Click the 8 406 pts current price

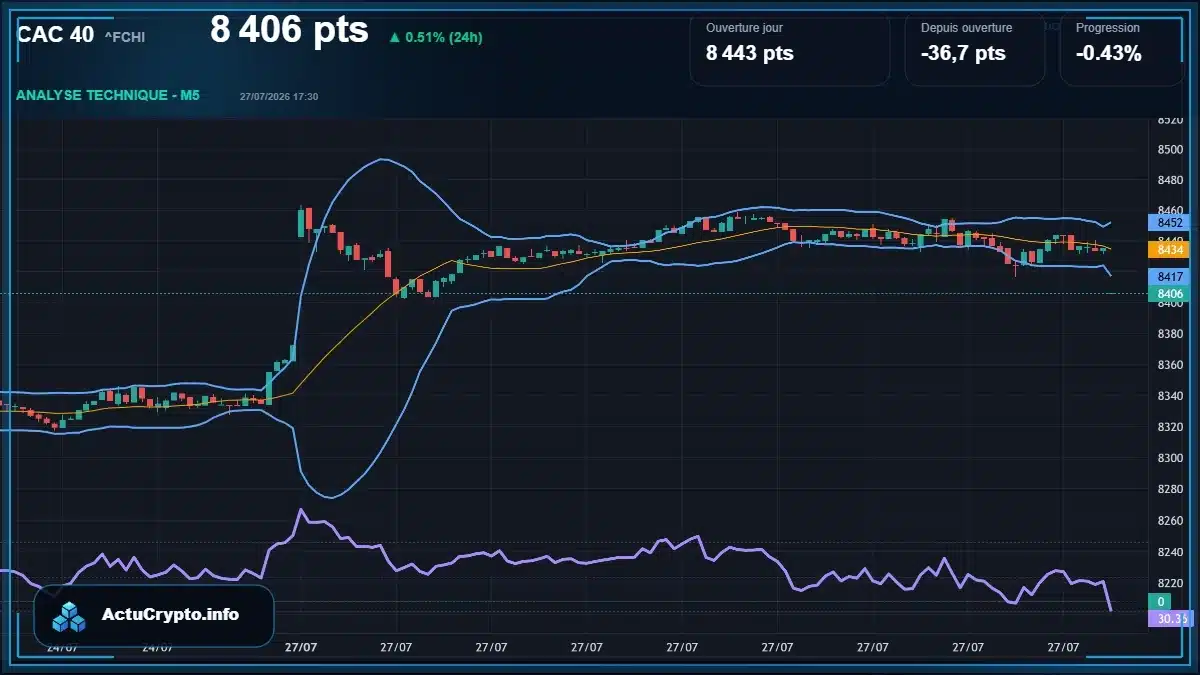[289, 30]
